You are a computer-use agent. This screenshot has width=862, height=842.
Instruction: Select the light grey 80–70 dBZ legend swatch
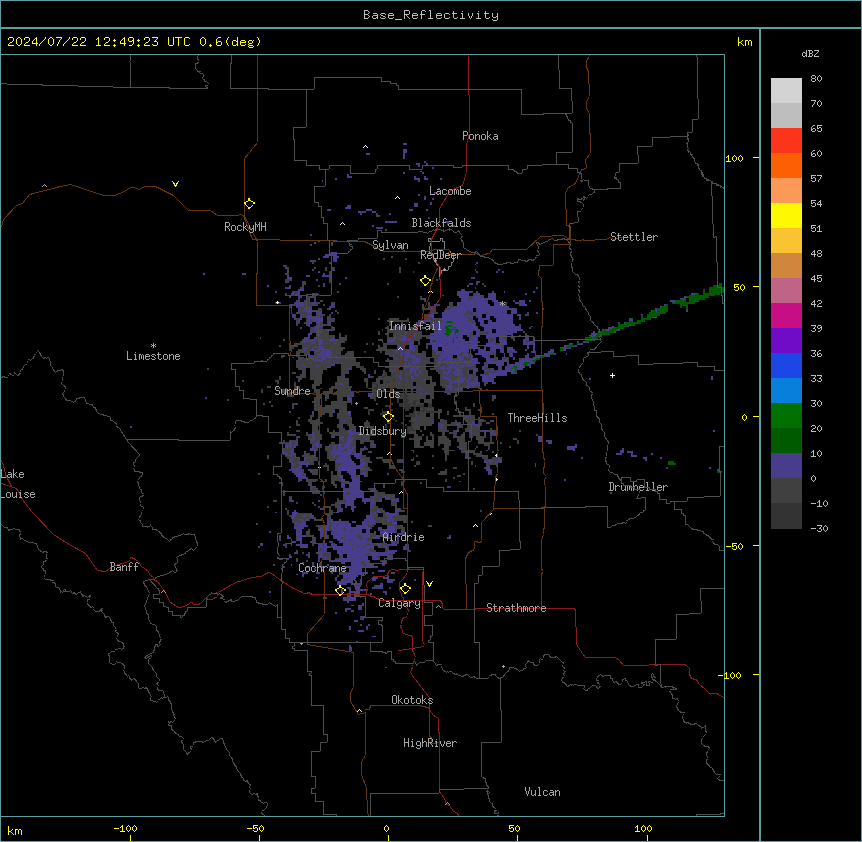(786, 91)
